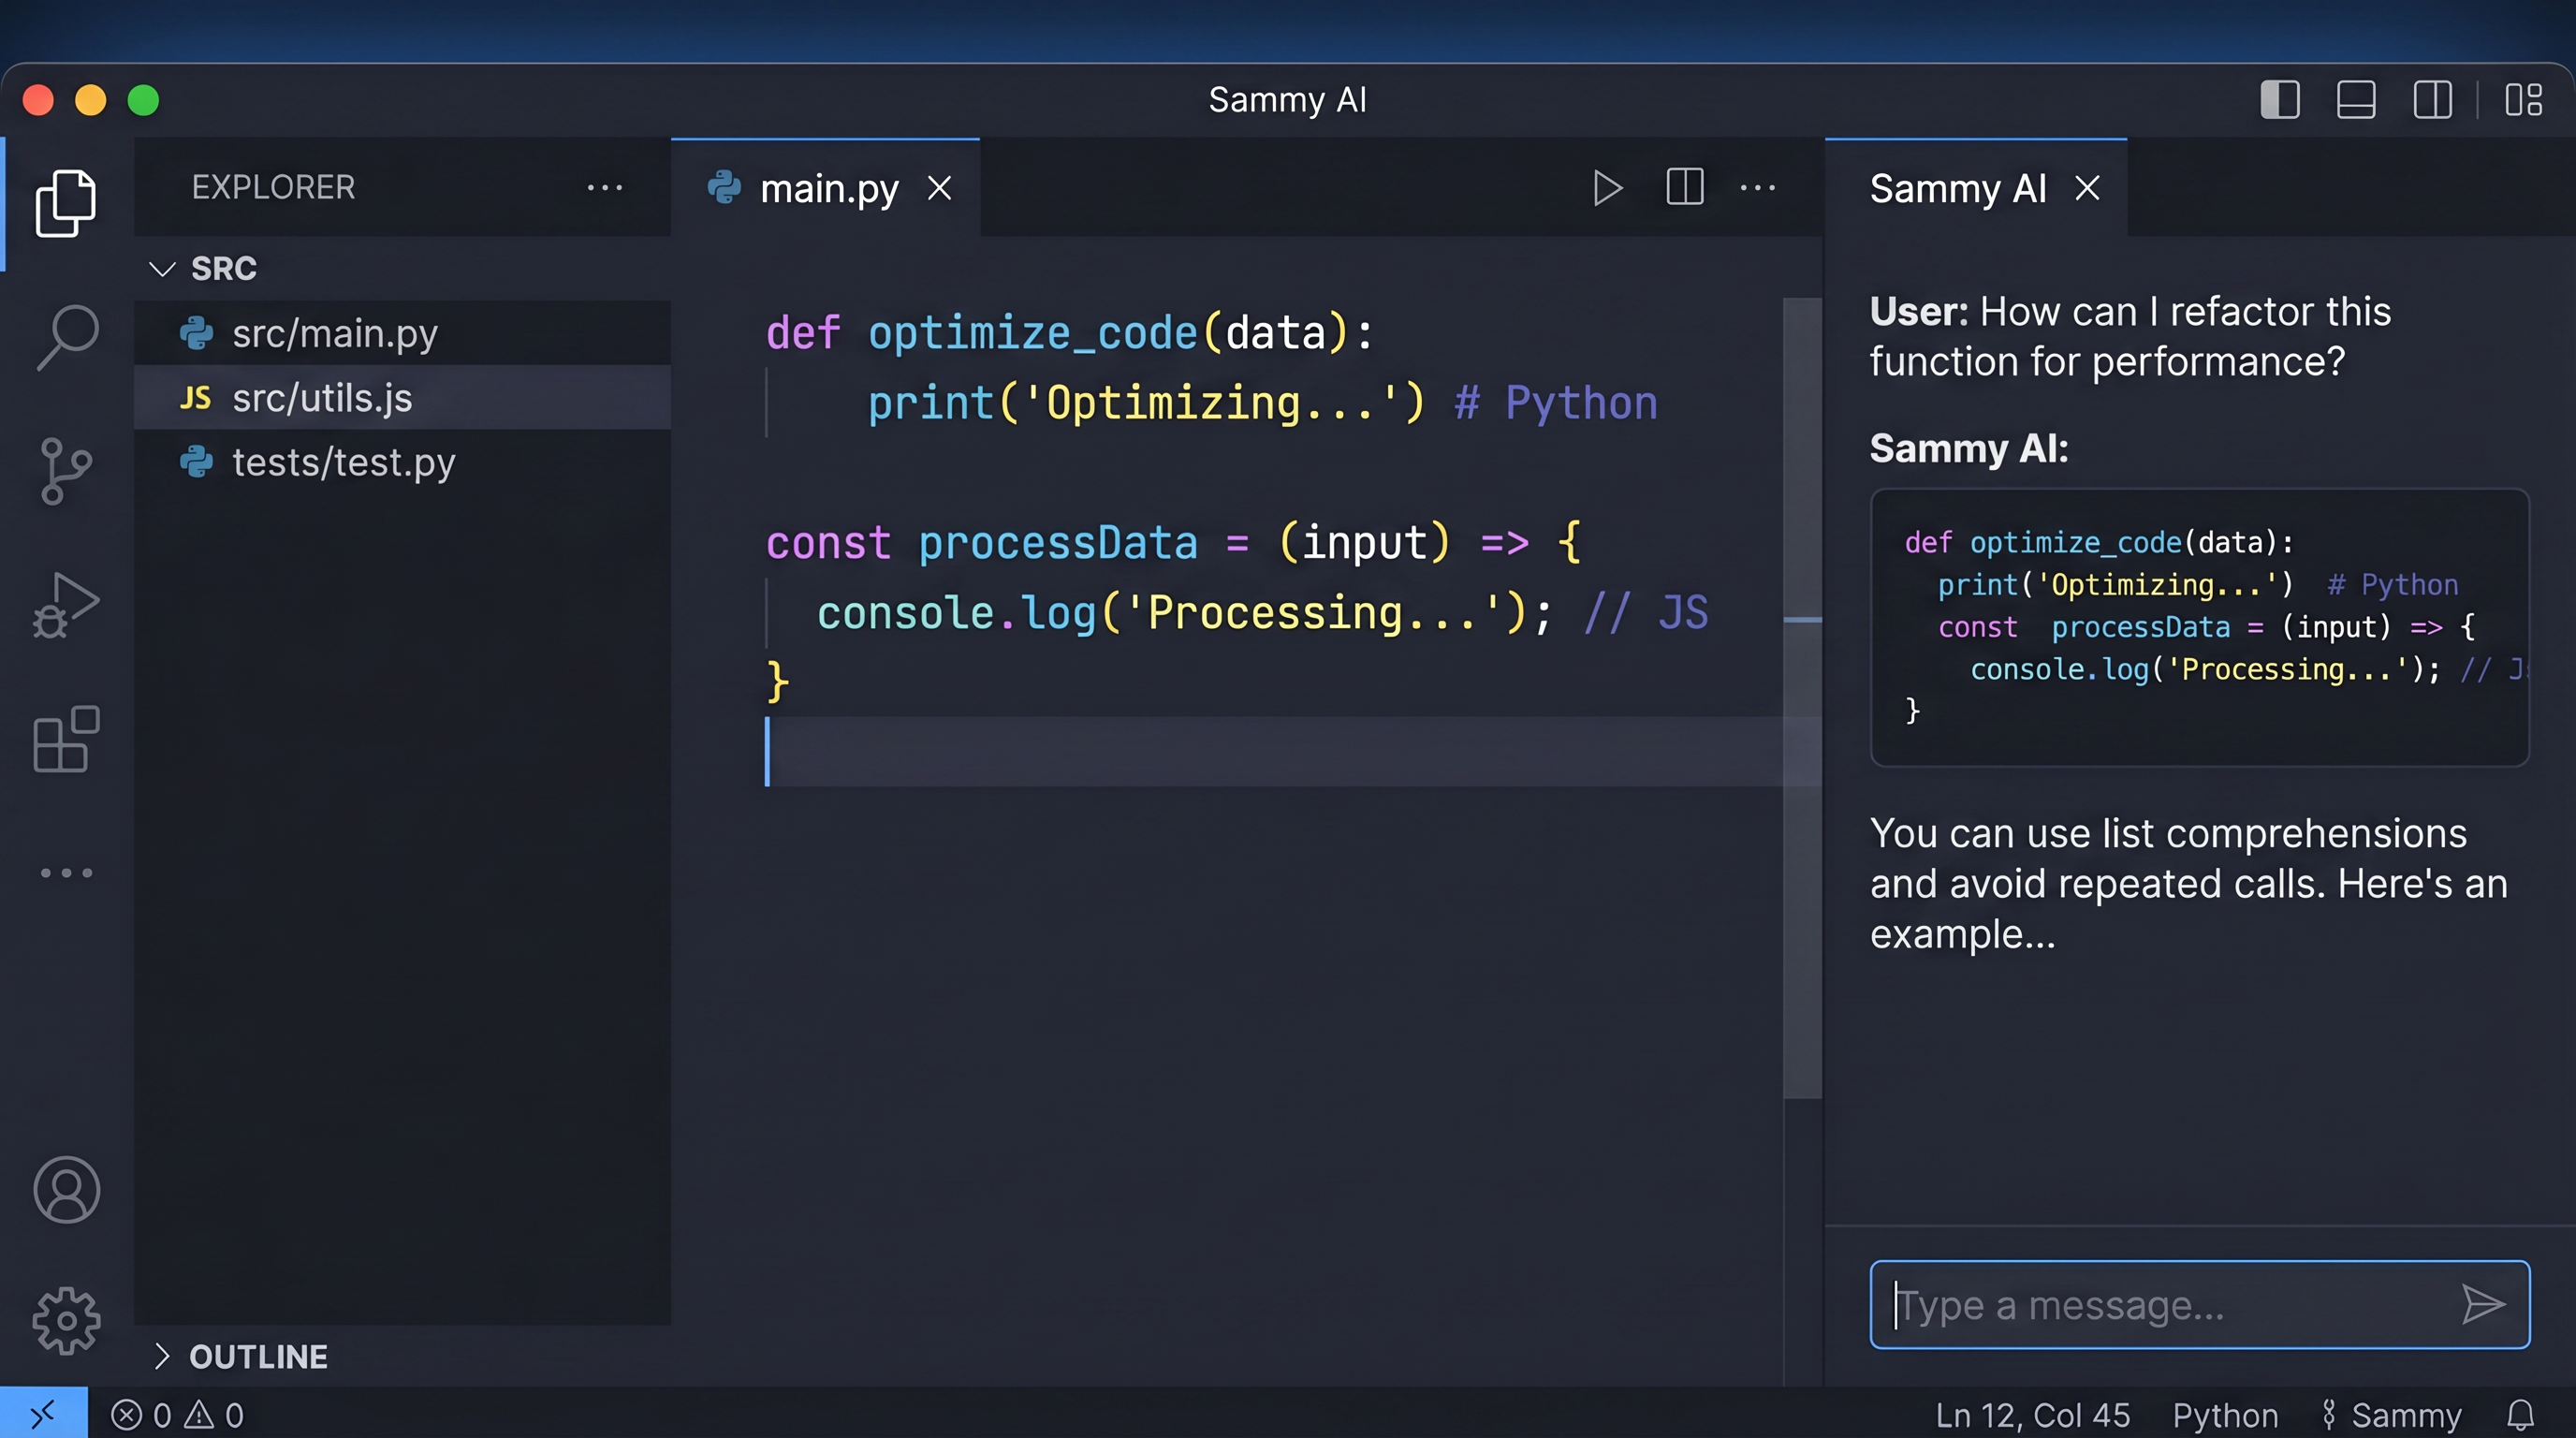Open the Settings gear icon

pyautogui.click(x=66, y=1320)
